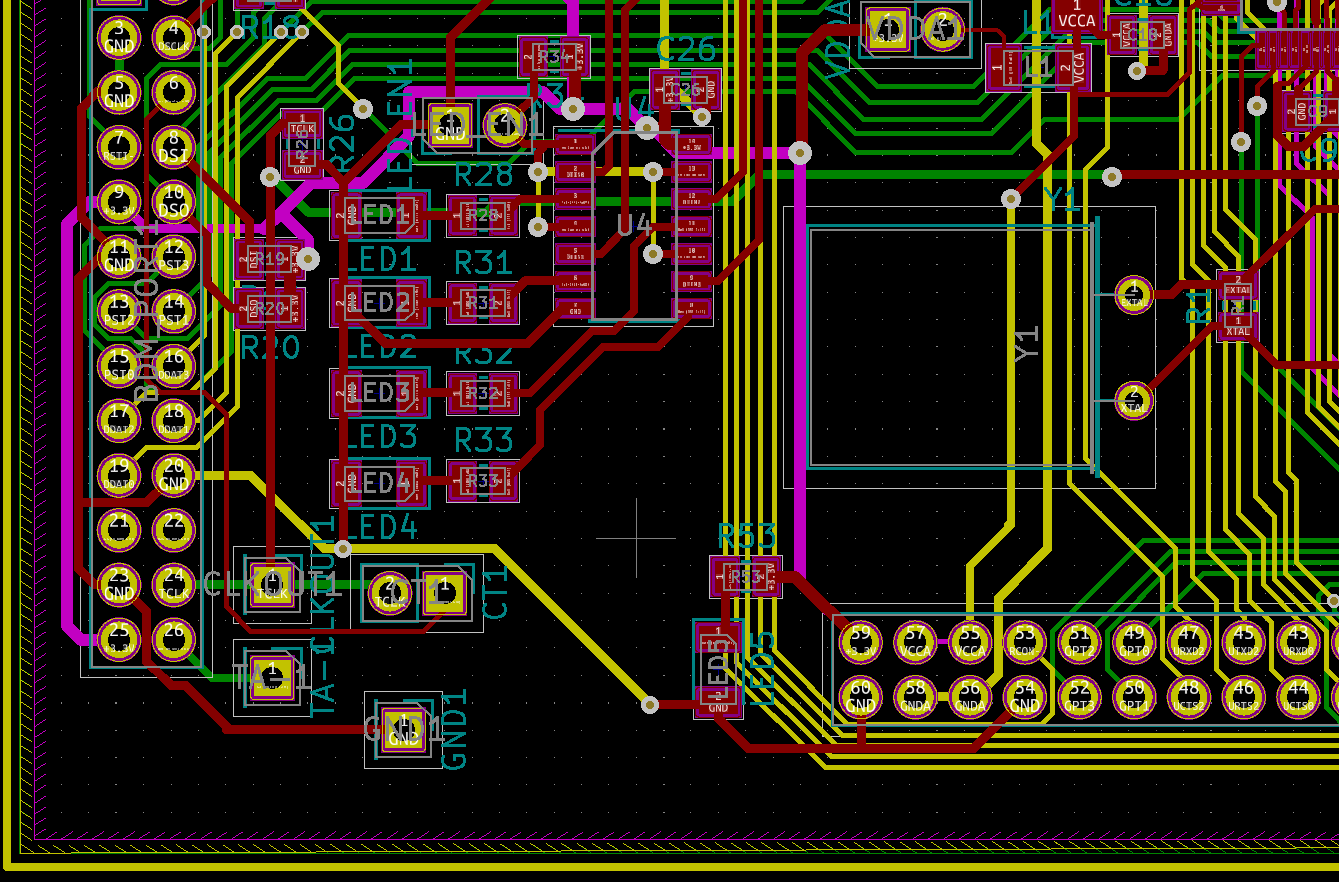Click header pin 44 UCTS0
The height and width of the screenshot is (882, 1339).
point(1298,696)
